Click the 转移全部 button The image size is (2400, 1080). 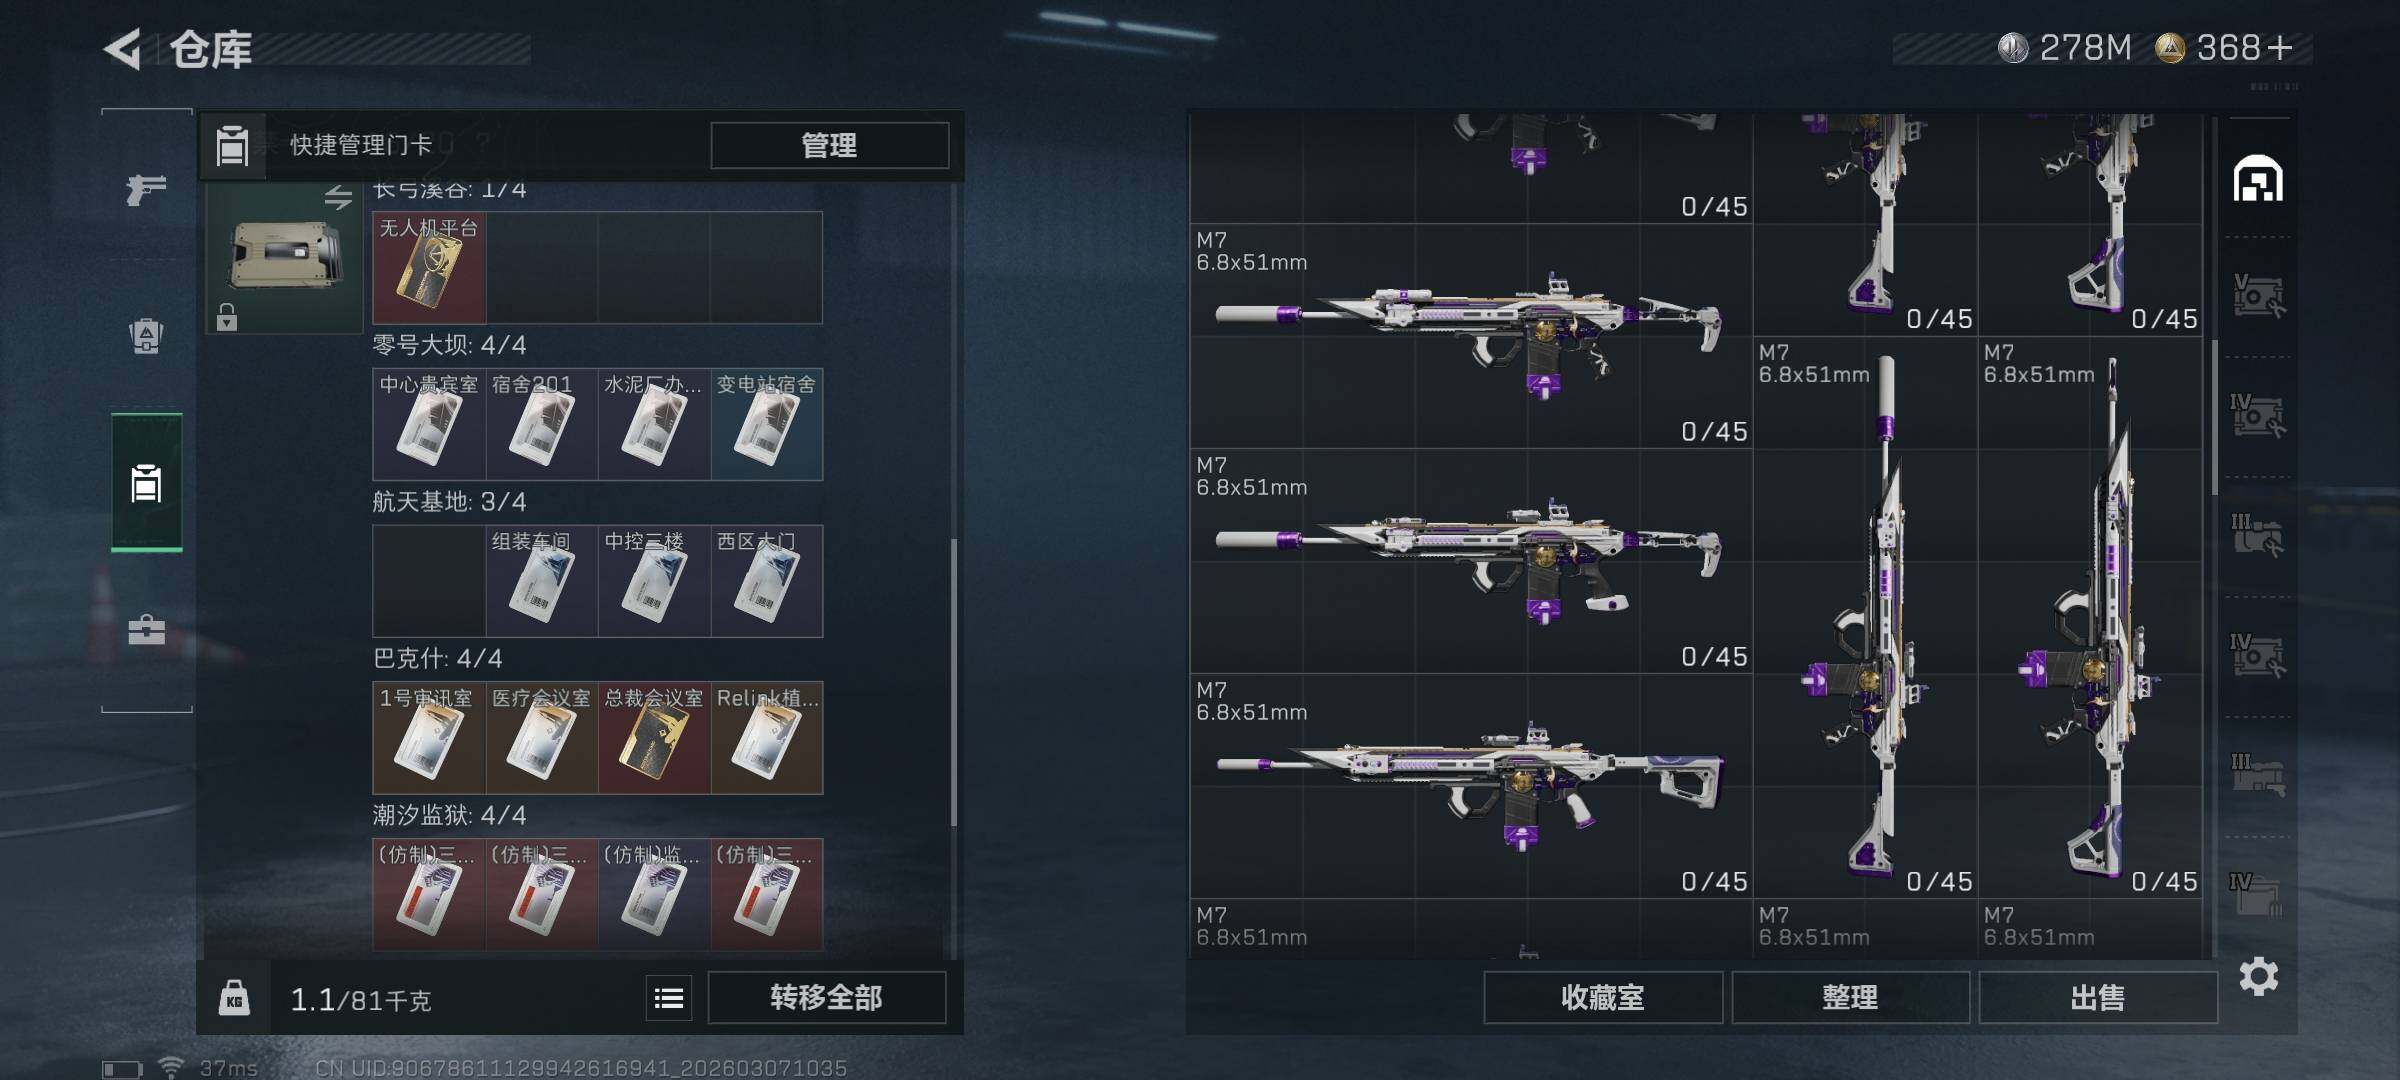point(826,998)
